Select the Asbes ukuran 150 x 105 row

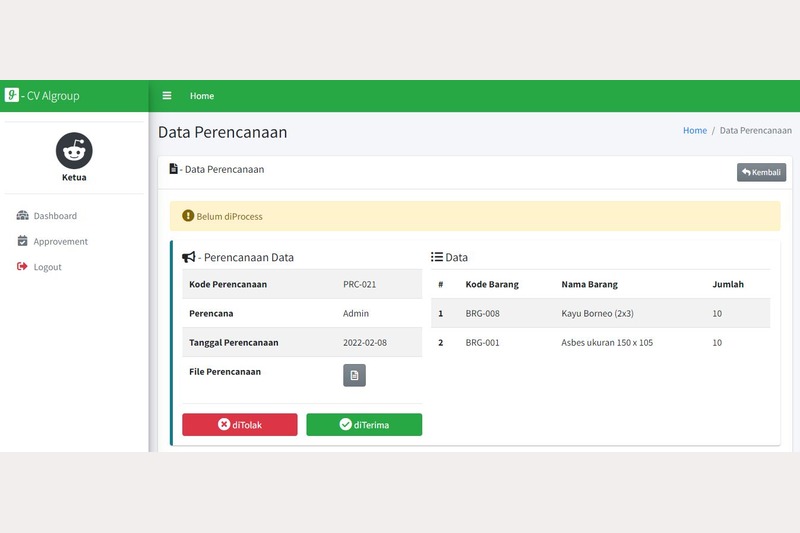[x=600, y=343]
